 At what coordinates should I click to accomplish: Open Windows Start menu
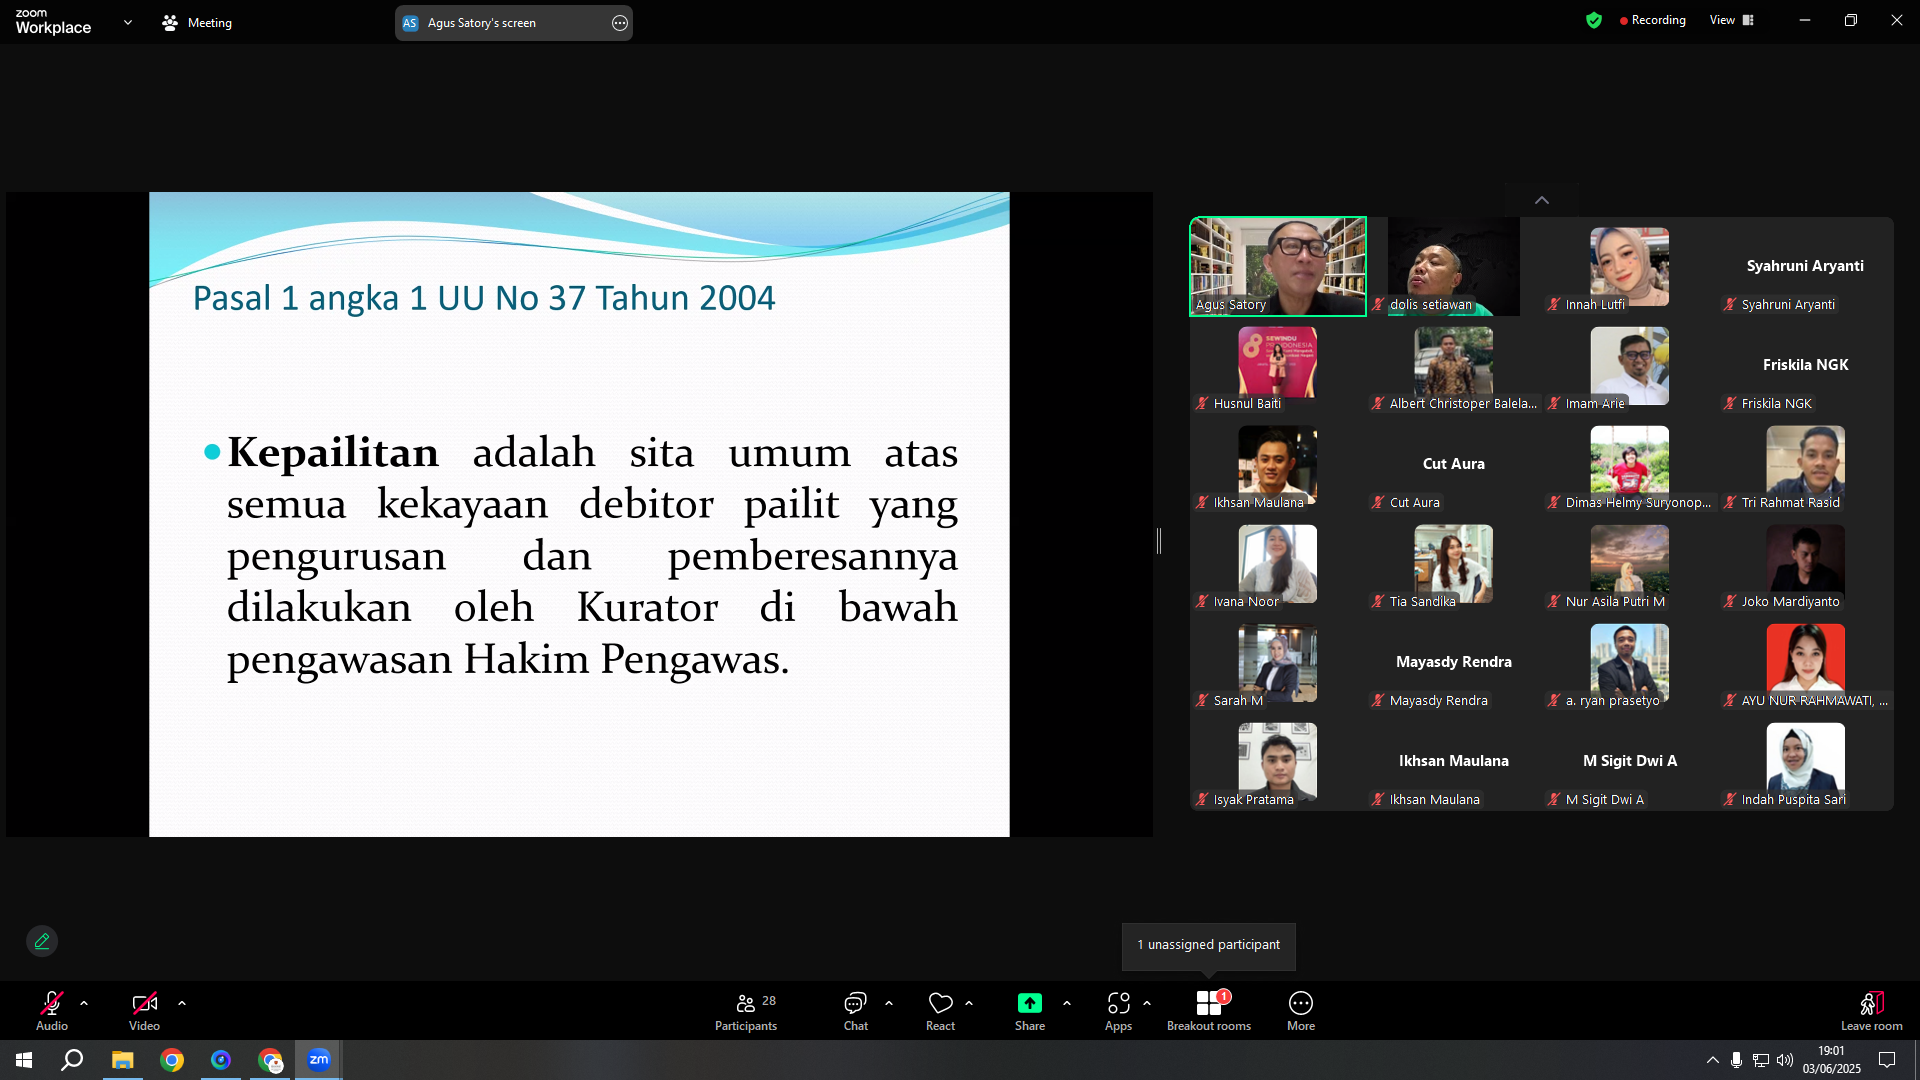24,1060
